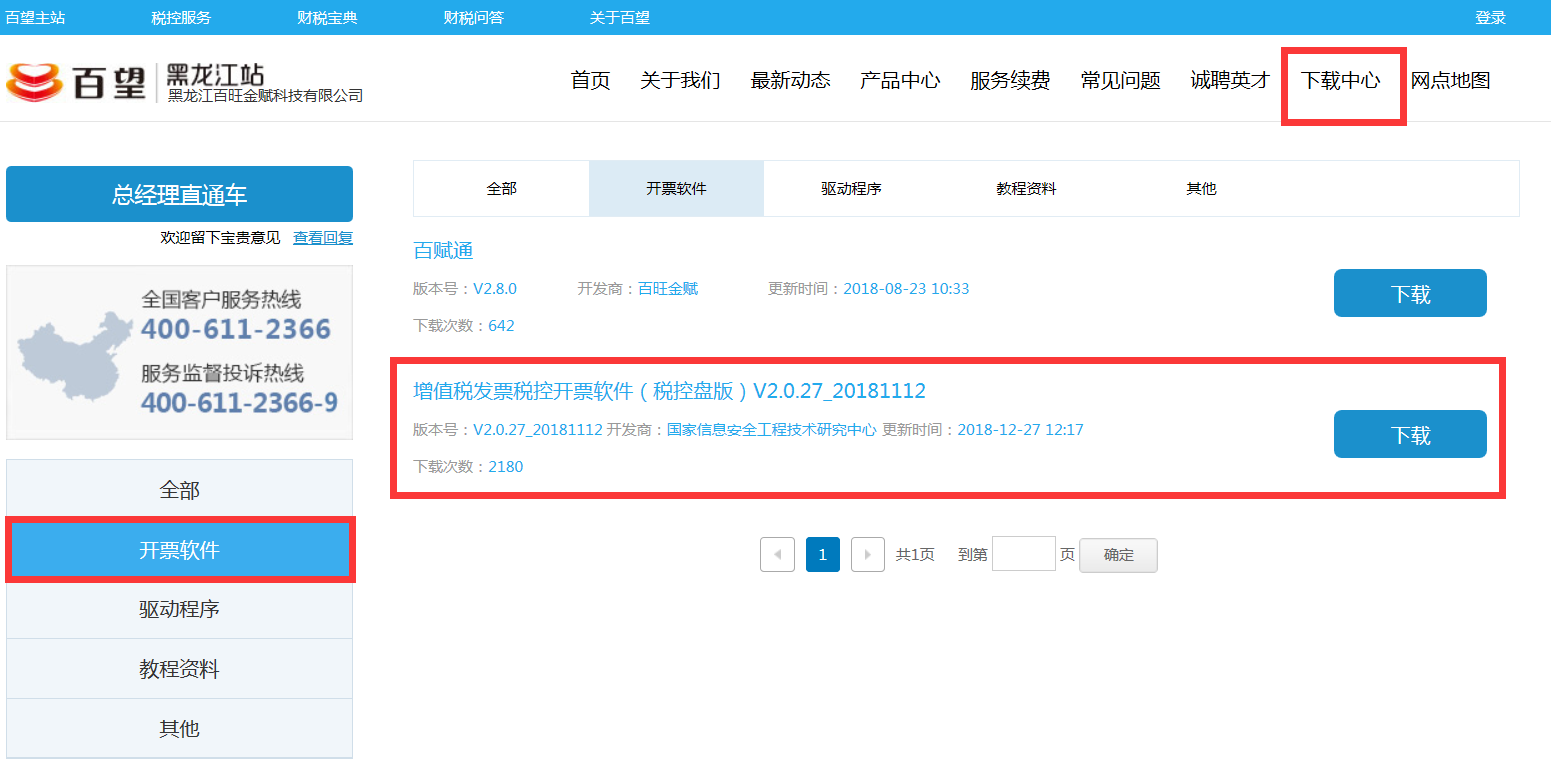Download 增值税发票税控开票软件 V2.0.27
The height and width of the screenshot is (760, 1551).
1410,434
